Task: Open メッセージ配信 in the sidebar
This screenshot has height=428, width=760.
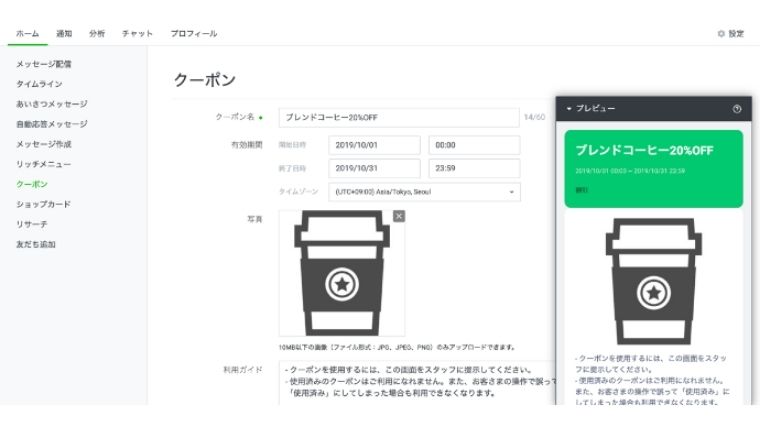Action: [x=44, y=64]
